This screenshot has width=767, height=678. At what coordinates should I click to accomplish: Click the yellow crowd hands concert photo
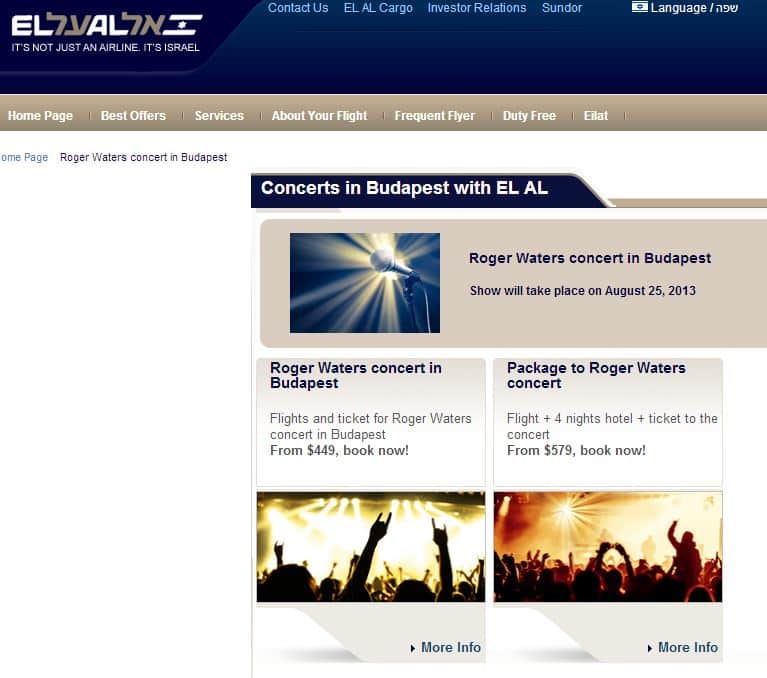click(371, 547)
